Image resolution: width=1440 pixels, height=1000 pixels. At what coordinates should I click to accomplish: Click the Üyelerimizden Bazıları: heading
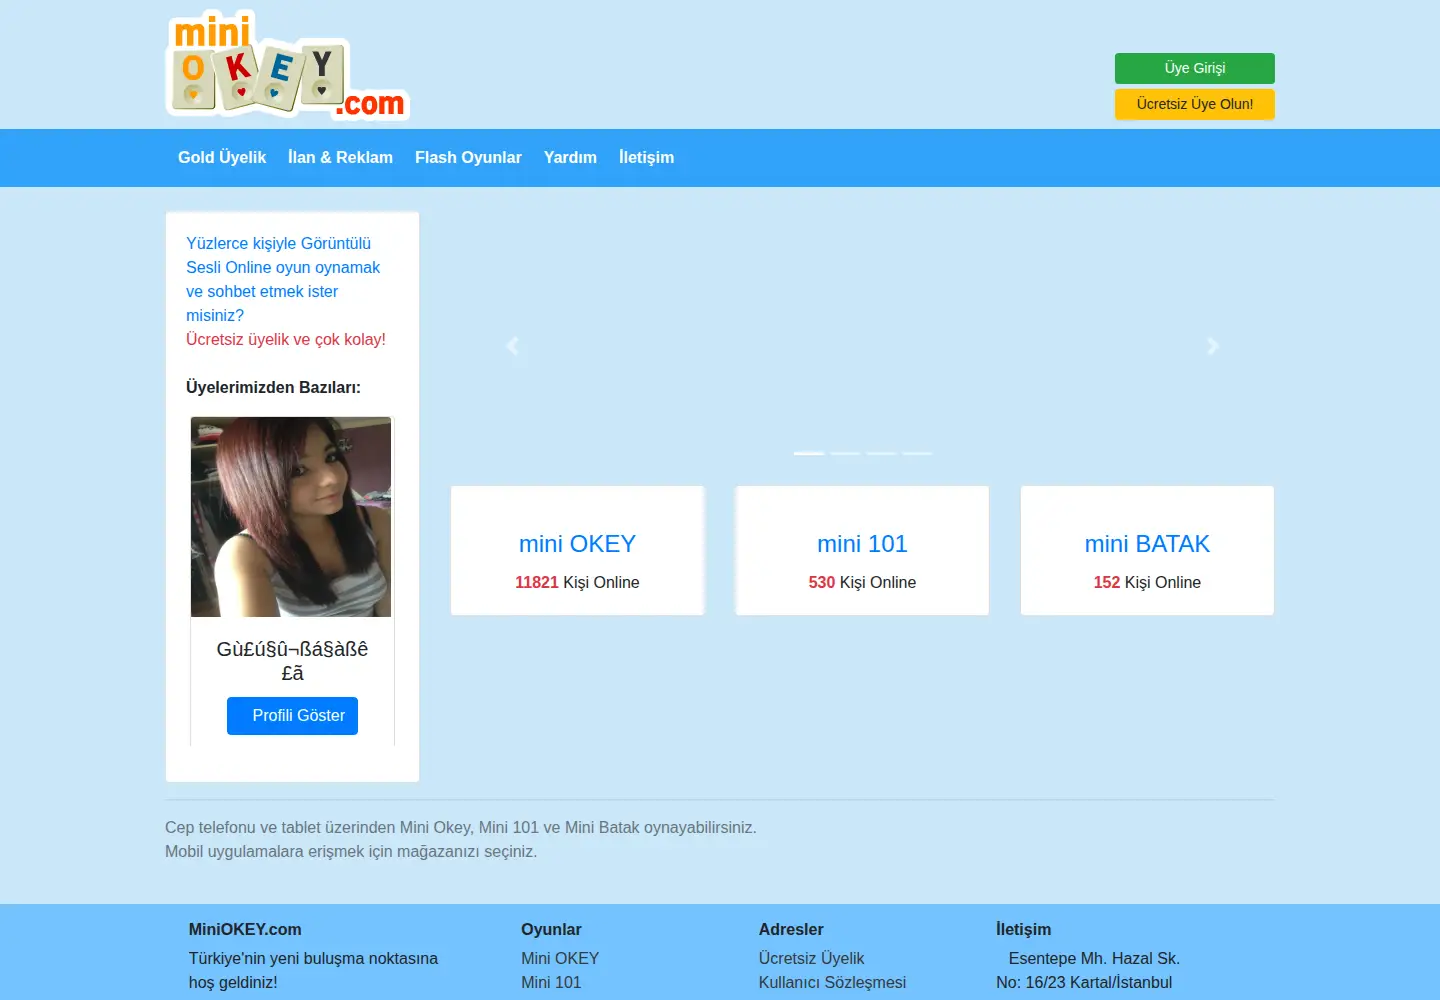[273, 387]
